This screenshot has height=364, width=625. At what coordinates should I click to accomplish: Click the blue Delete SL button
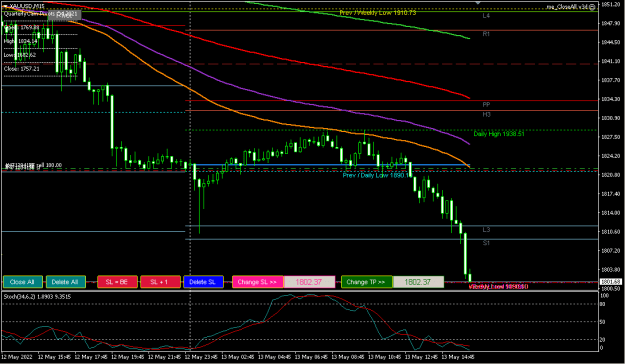pos(203,282)
